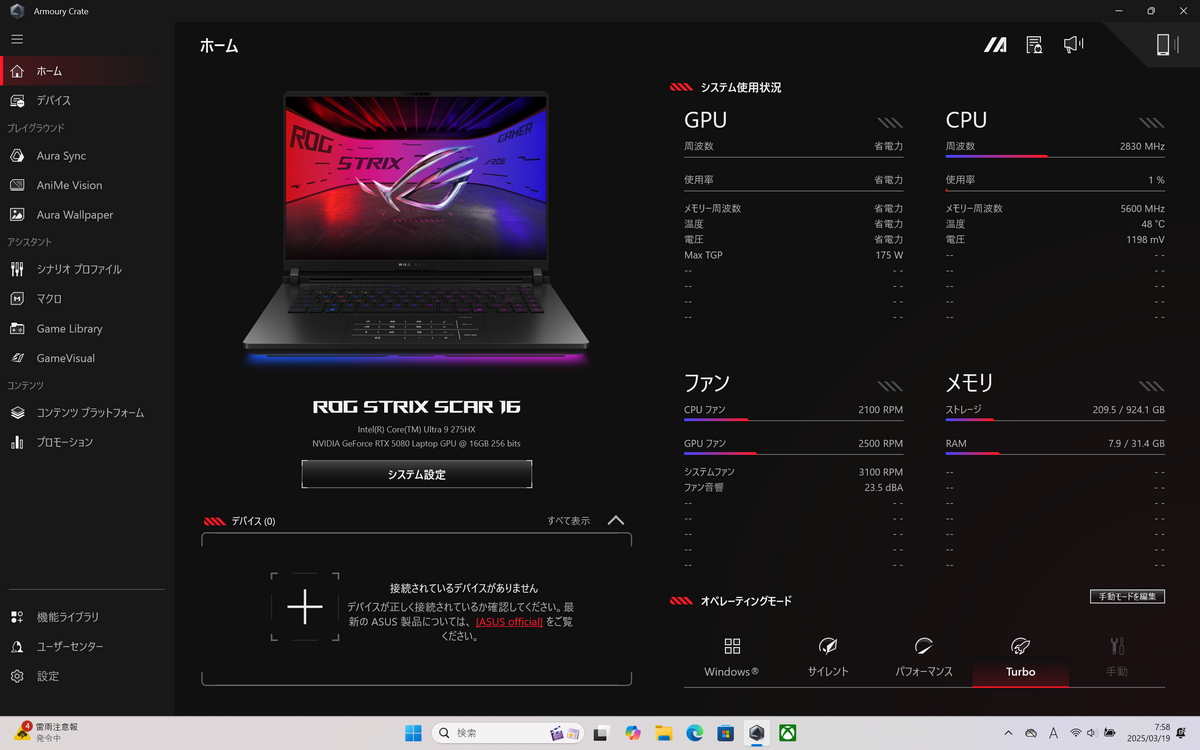Select the パフォーマンス operating mode
This screenshot has width=1200, height=750.
pos(924,658)
